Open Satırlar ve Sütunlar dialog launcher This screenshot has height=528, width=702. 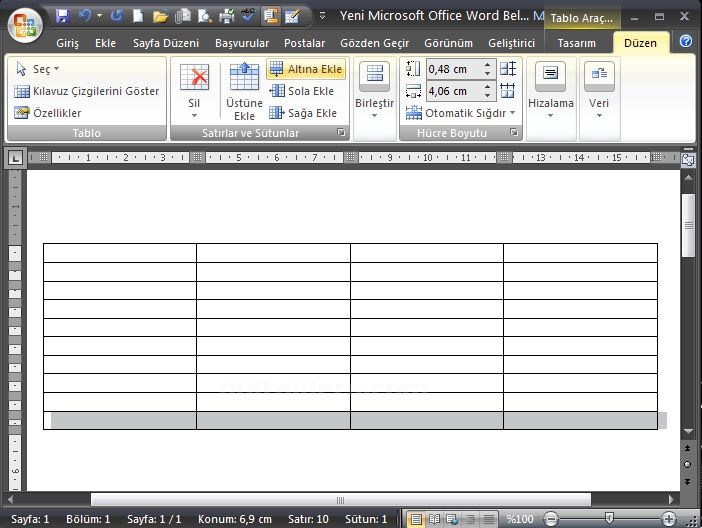click(341, 133)
